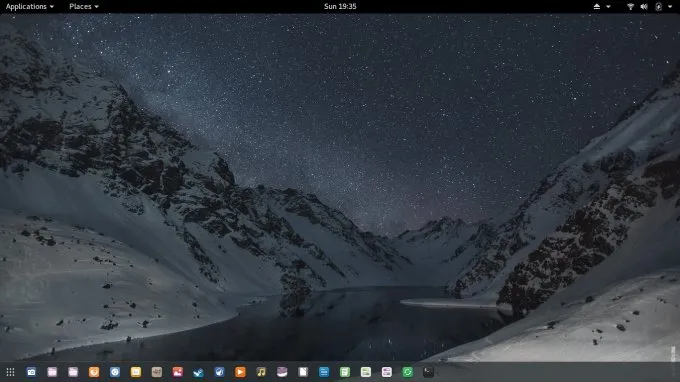Launch the yellow square app in dock
This screenshot has height=382, width=680.
tap(136, 372)
